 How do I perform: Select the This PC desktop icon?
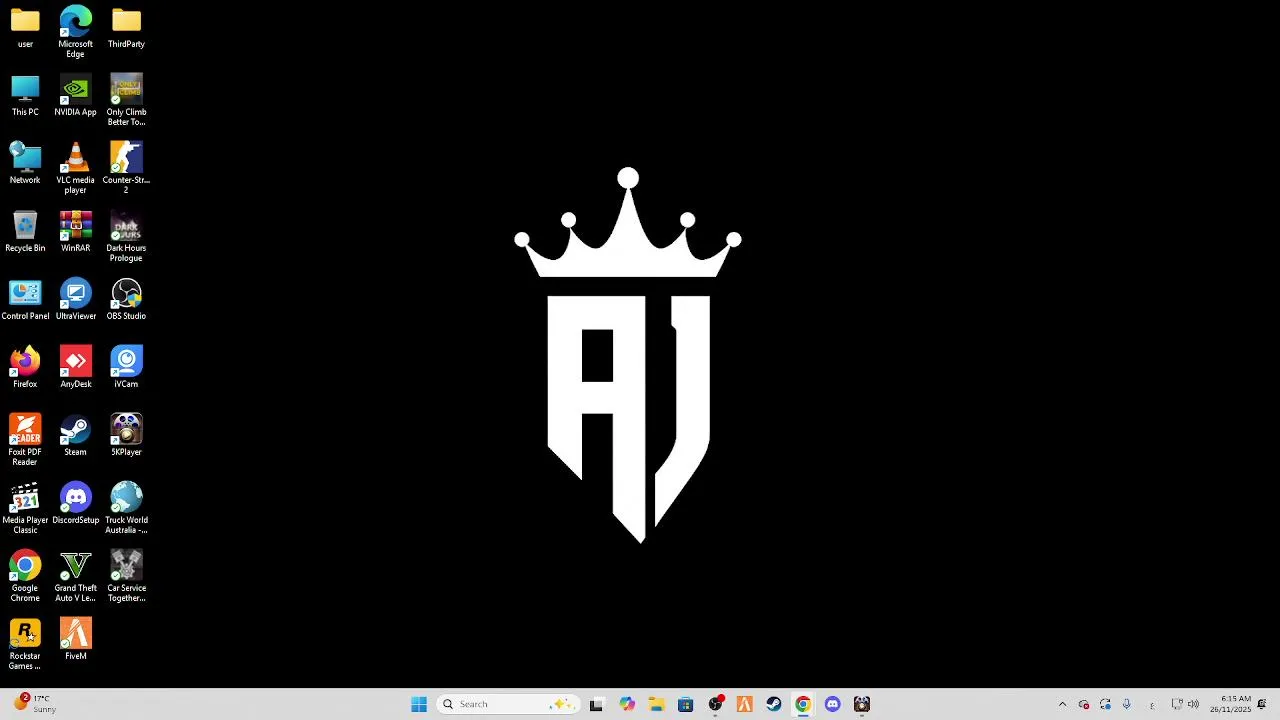tap(25, 95)
